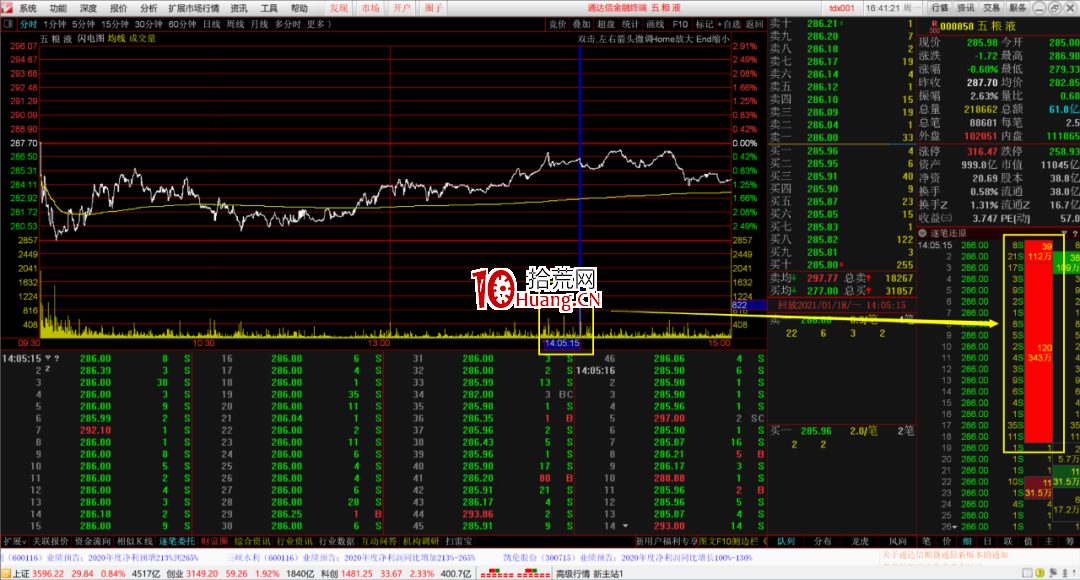Click the 14:05:15 time marker on chart axis
This screenshot has width=1080, height=580.
point(561,343)
